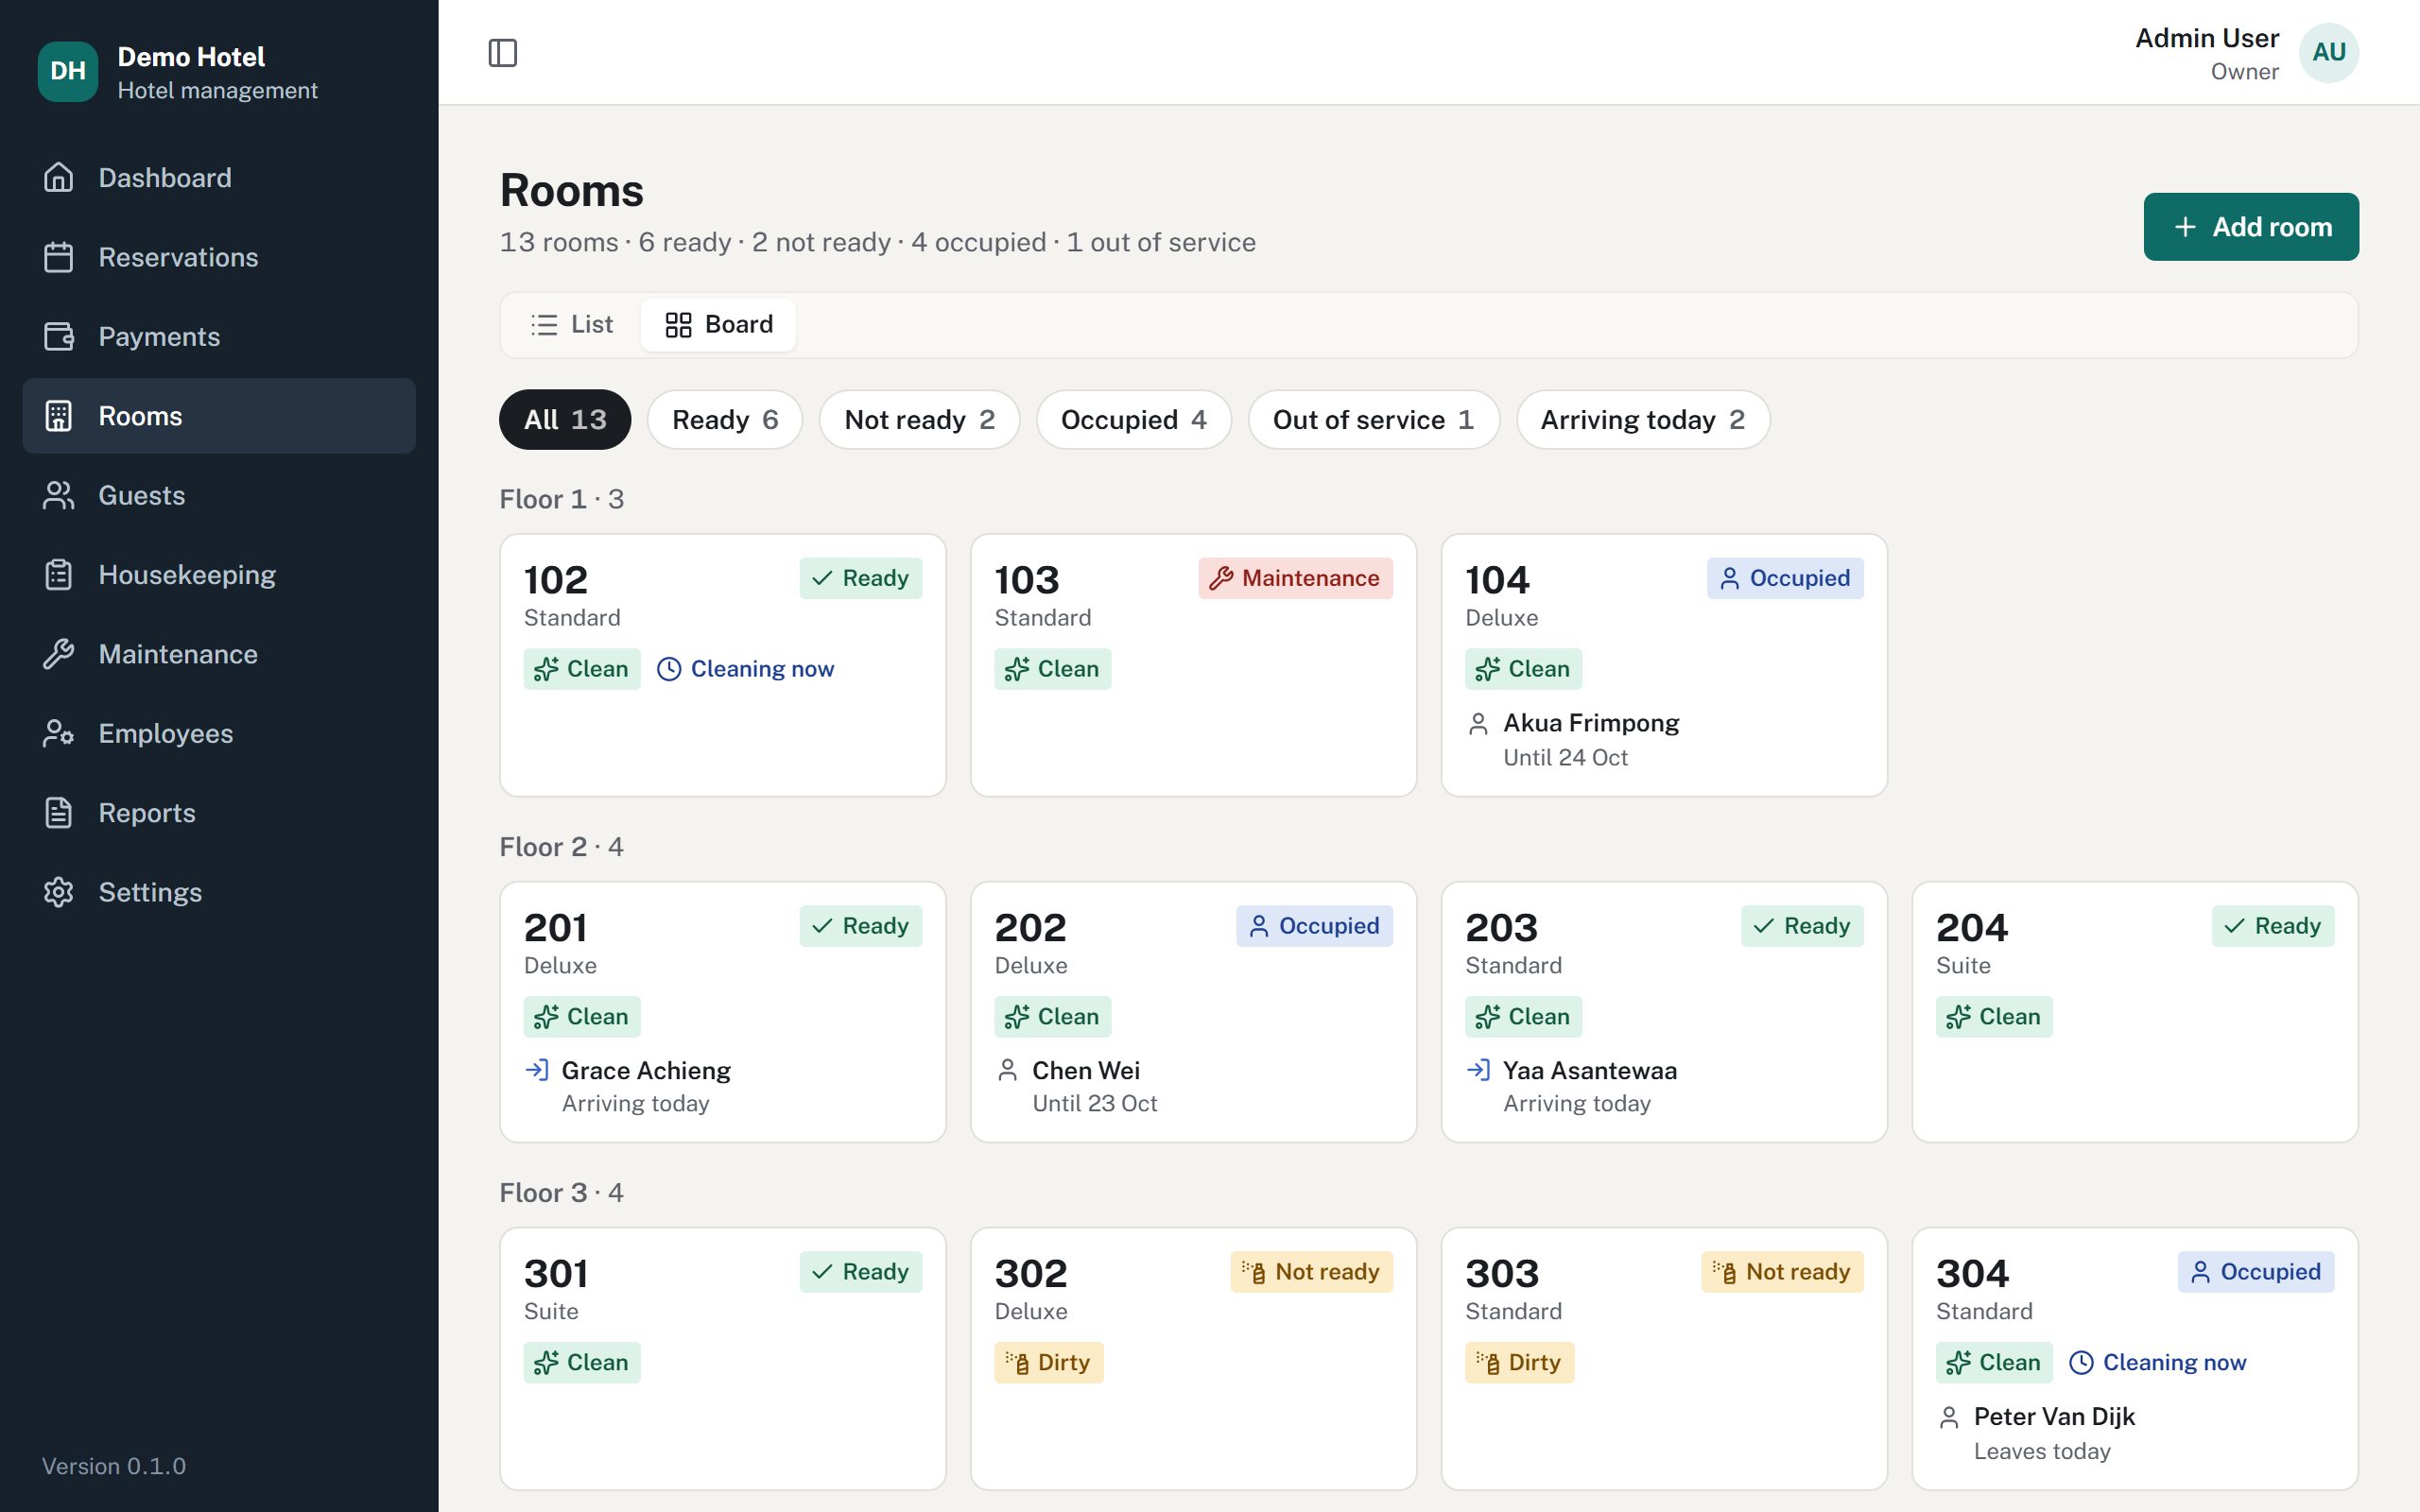
Task: Switch to Board view
Action: coord(719,324)
